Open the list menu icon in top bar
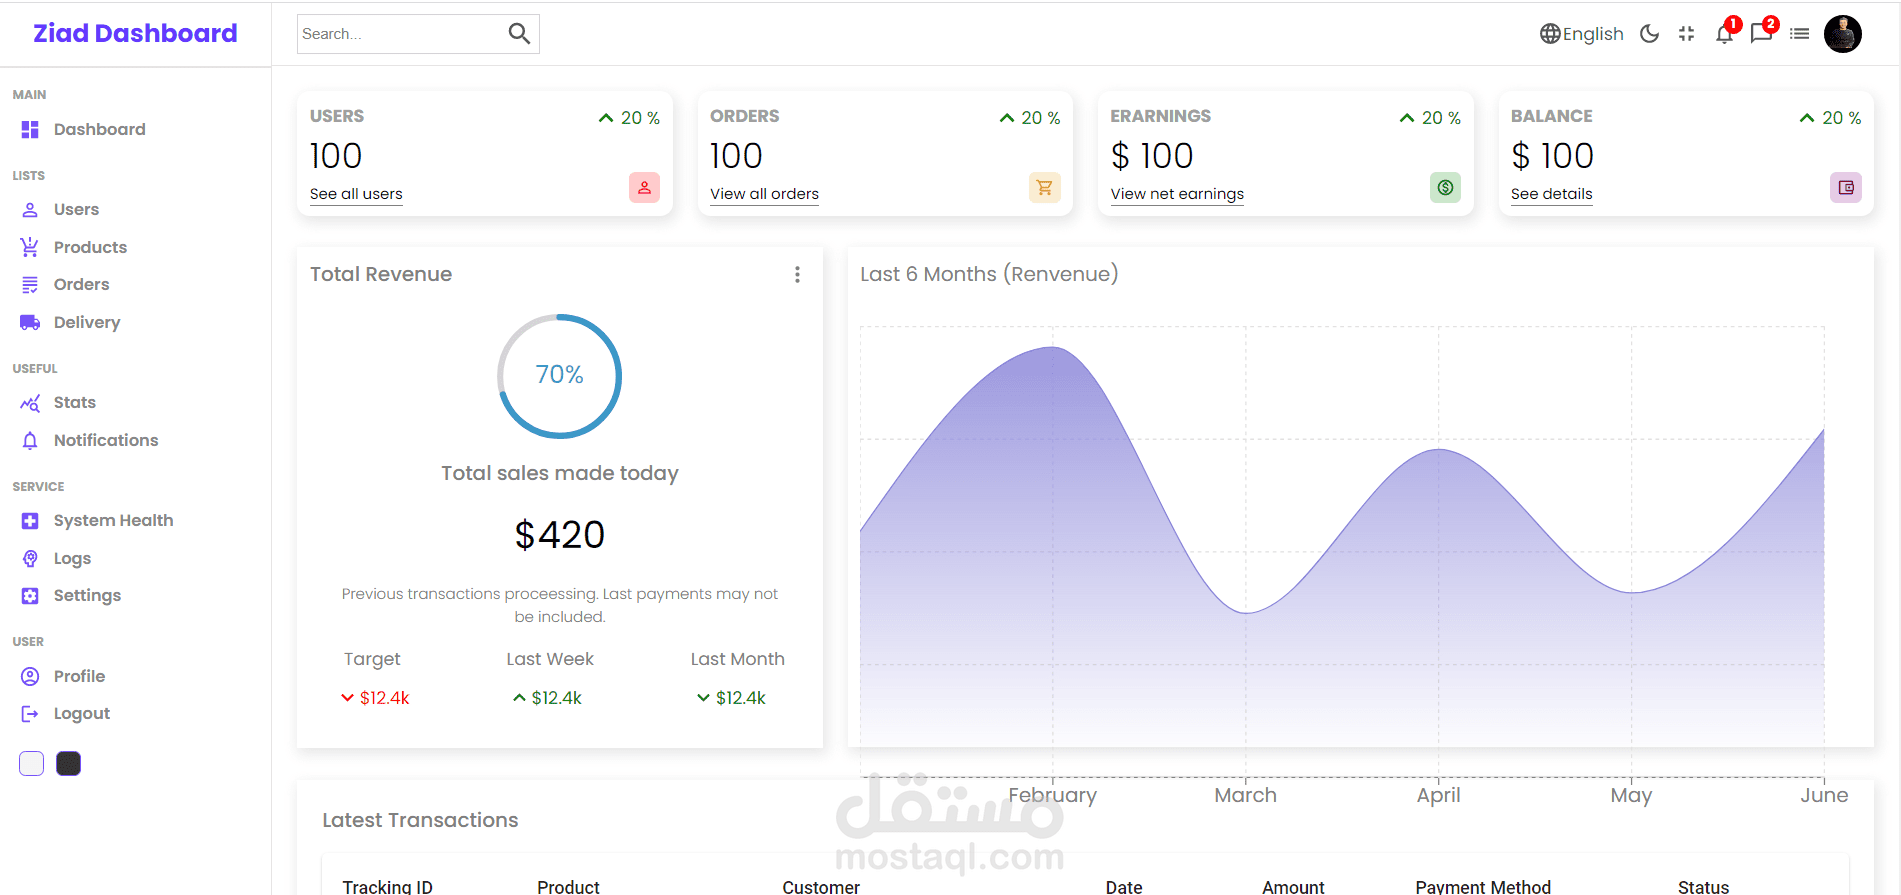The width and height of the screenshot is (1901, 895). (x=1800, y=34)
